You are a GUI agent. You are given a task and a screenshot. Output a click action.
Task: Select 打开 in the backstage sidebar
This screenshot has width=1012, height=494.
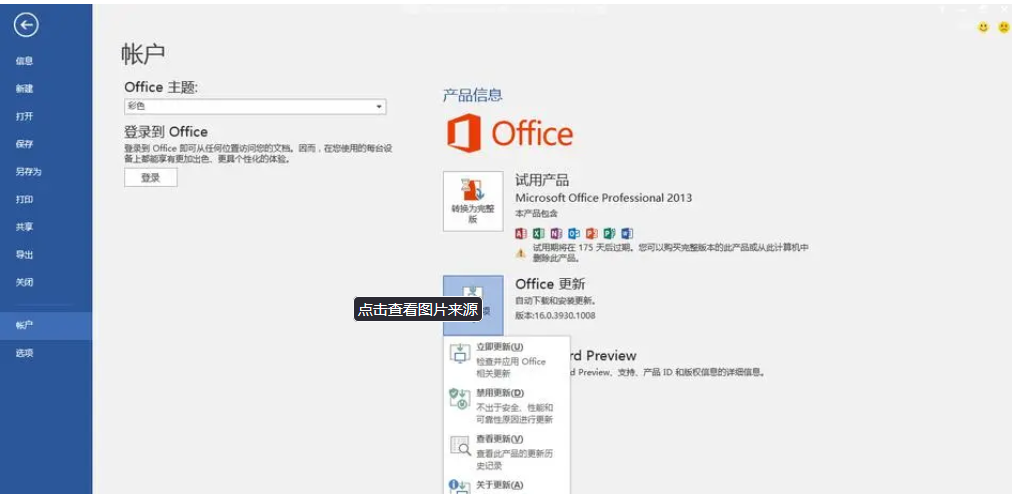25,117
